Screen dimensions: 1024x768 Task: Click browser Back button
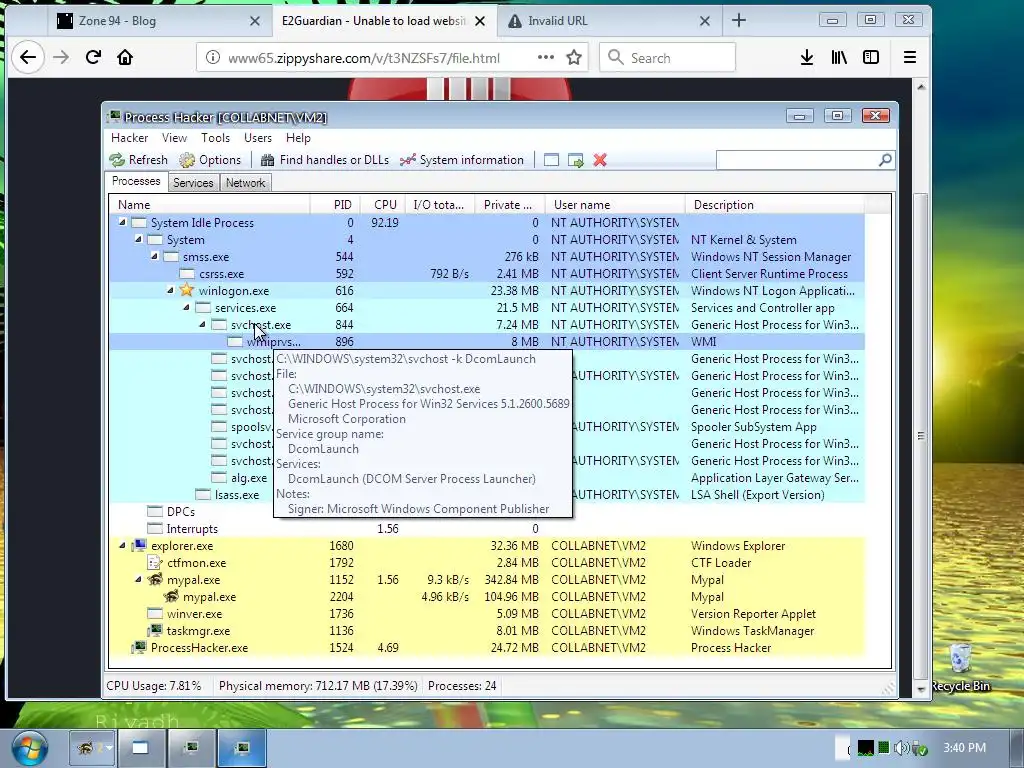point(27,57)
